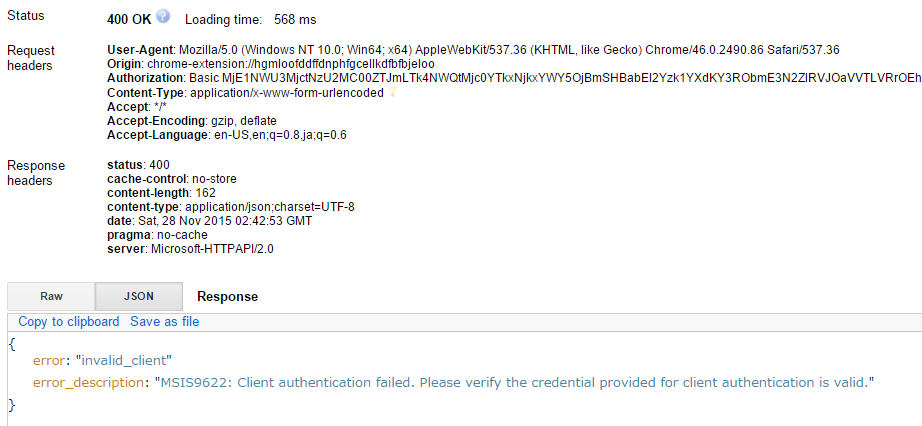Click the 400 OK status text
The height and width of the screenshot is (426, 922).
[129, 19]
